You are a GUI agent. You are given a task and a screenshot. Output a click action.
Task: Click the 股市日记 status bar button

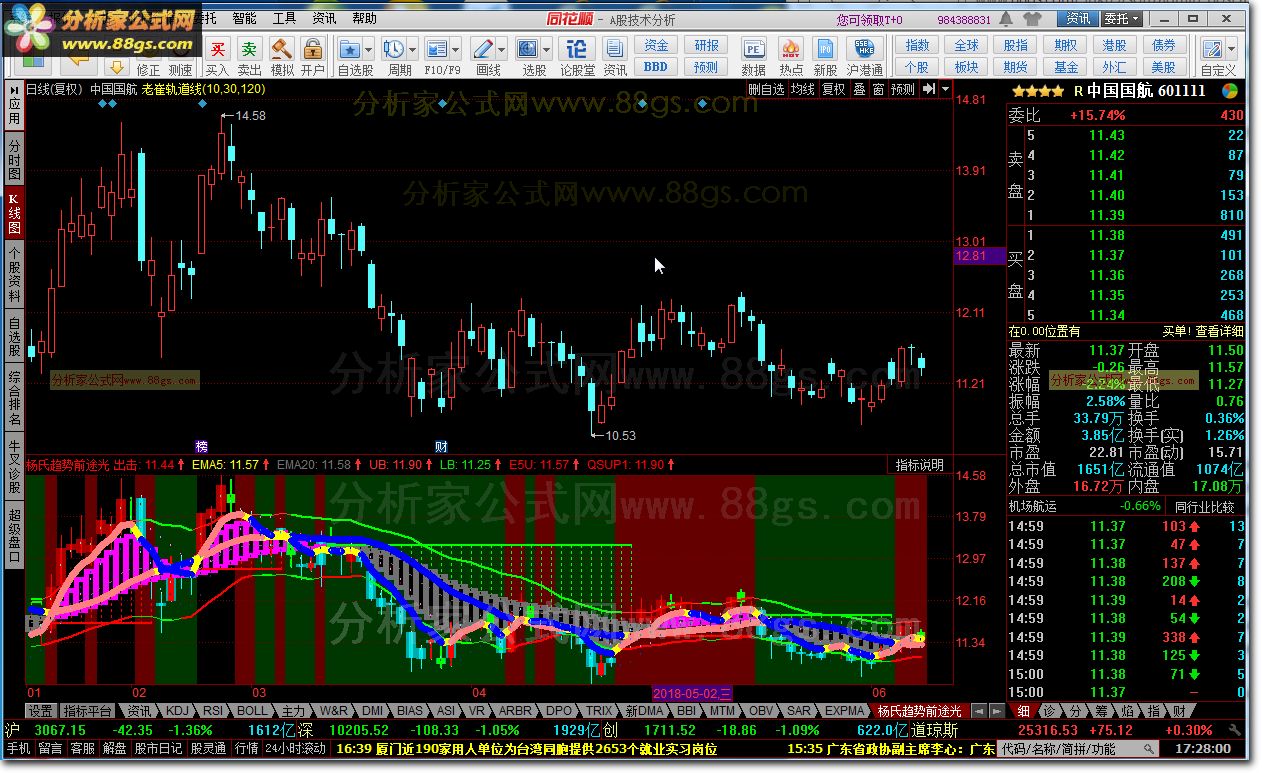tap(158, 748)
